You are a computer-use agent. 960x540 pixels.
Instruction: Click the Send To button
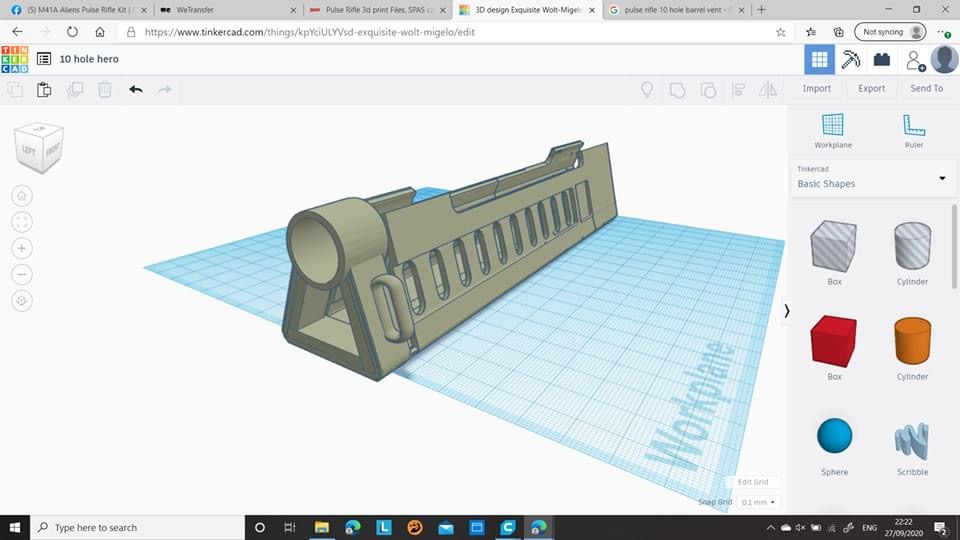(x=926, y=88)
